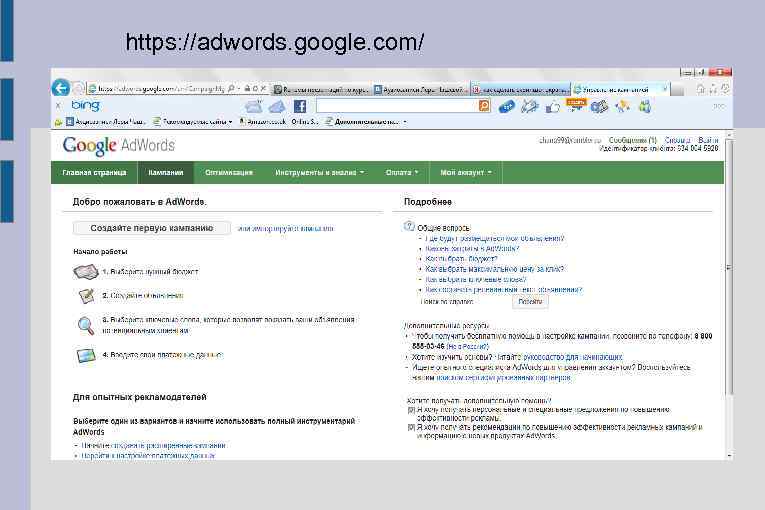Click the notepad icon beside step 2
Screen dimensions: 765x510
point(86,295)
